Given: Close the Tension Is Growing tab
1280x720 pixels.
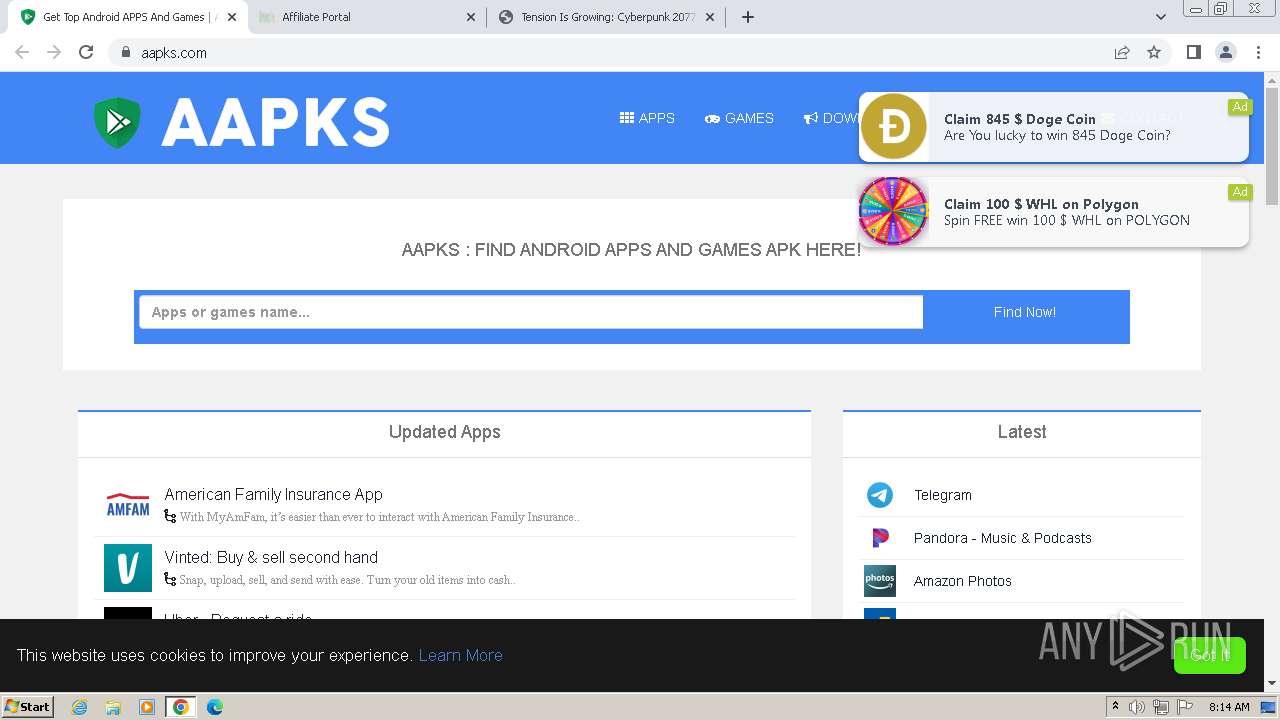Looking at the screenshot, I should click(x=710, y=17).
